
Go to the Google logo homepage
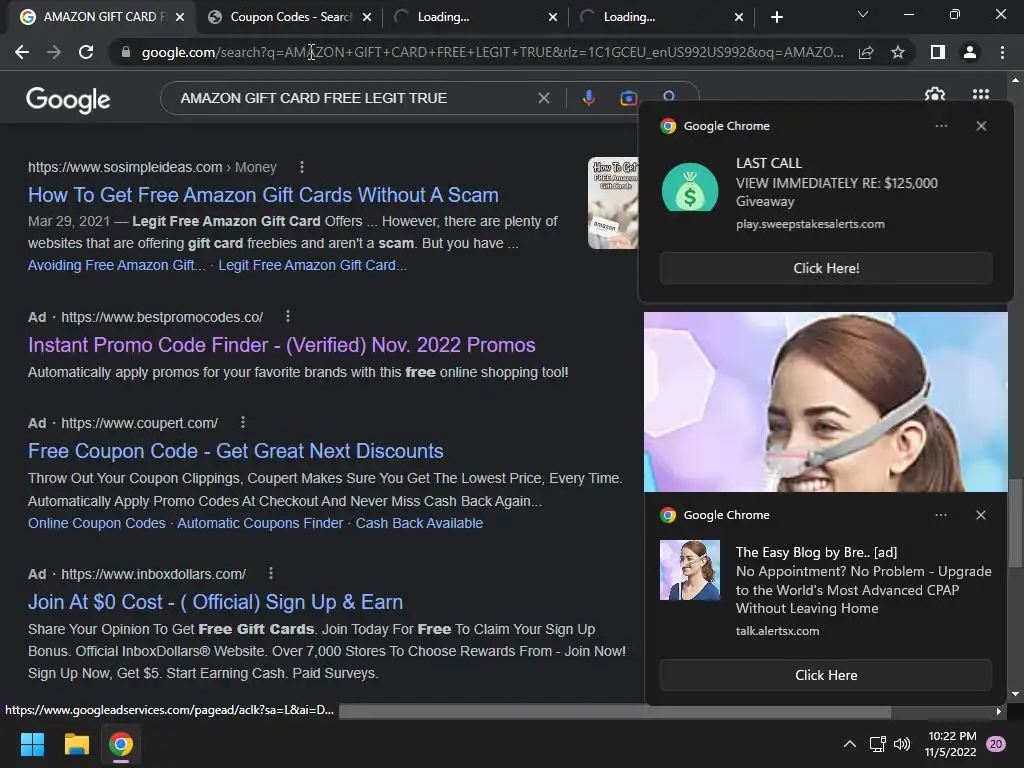(x=68, y=99)
